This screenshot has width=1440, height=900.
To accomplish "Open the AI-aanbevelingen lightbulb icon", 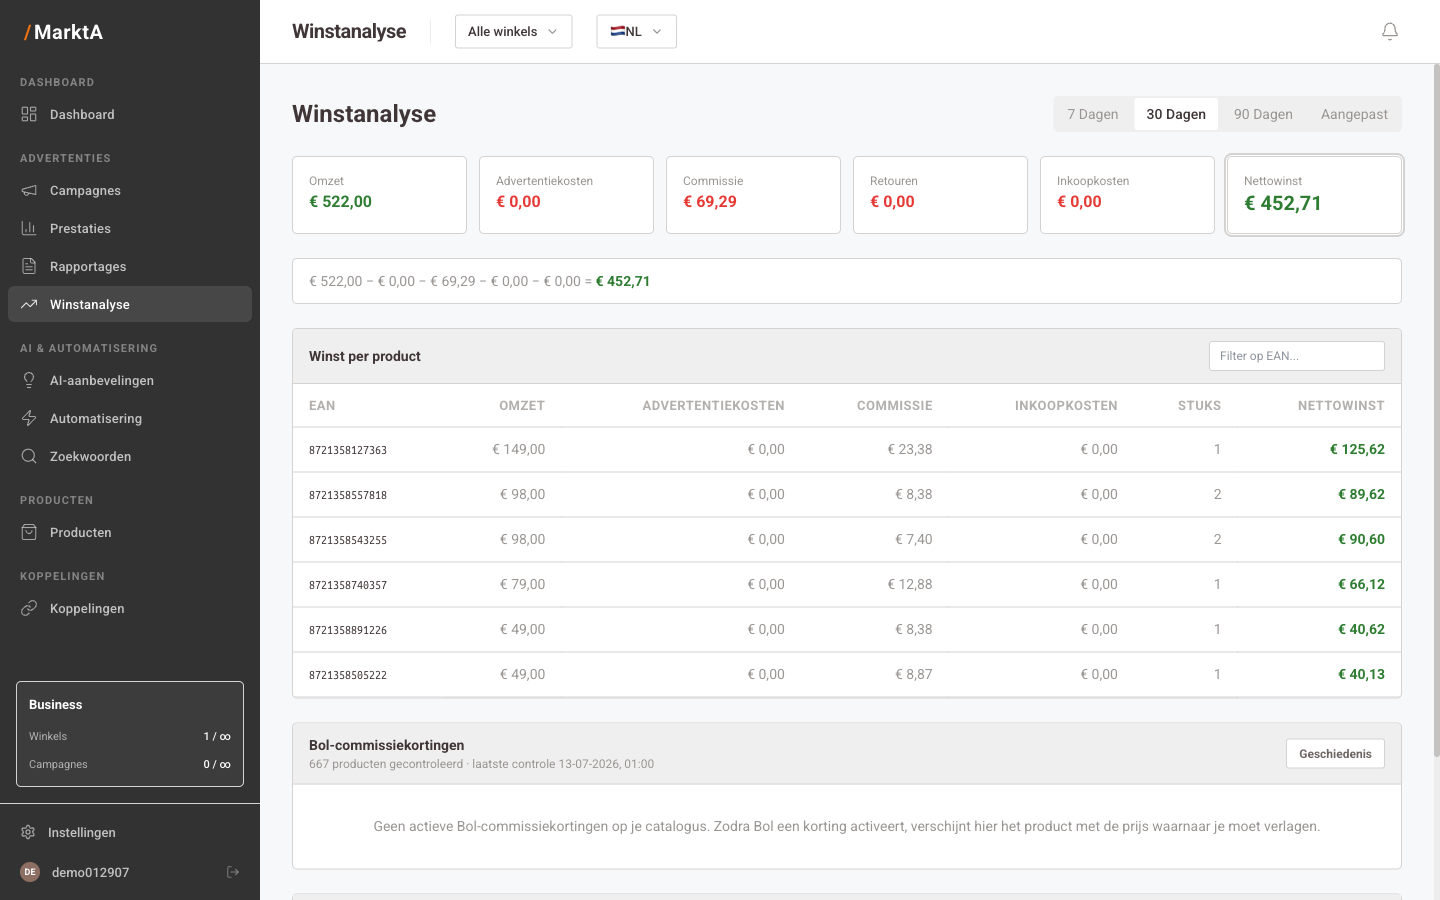I will click(29, 380).
